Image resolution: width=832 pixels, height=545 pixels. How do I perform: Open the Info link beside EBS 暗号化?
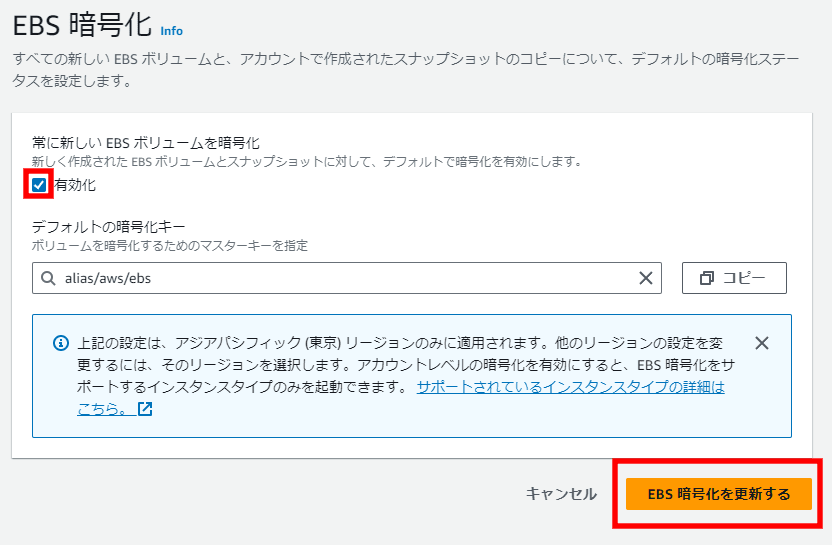[171, 31]
